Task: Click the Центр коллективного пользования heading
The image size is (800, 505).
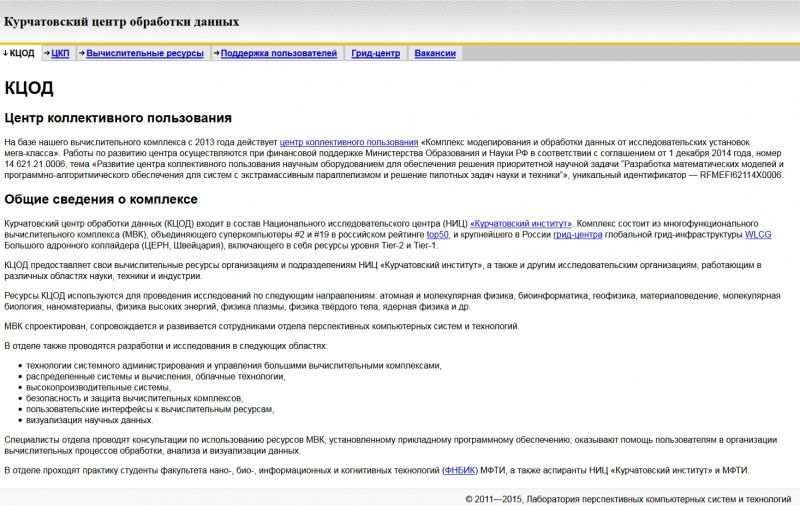Action: point(118,118)
